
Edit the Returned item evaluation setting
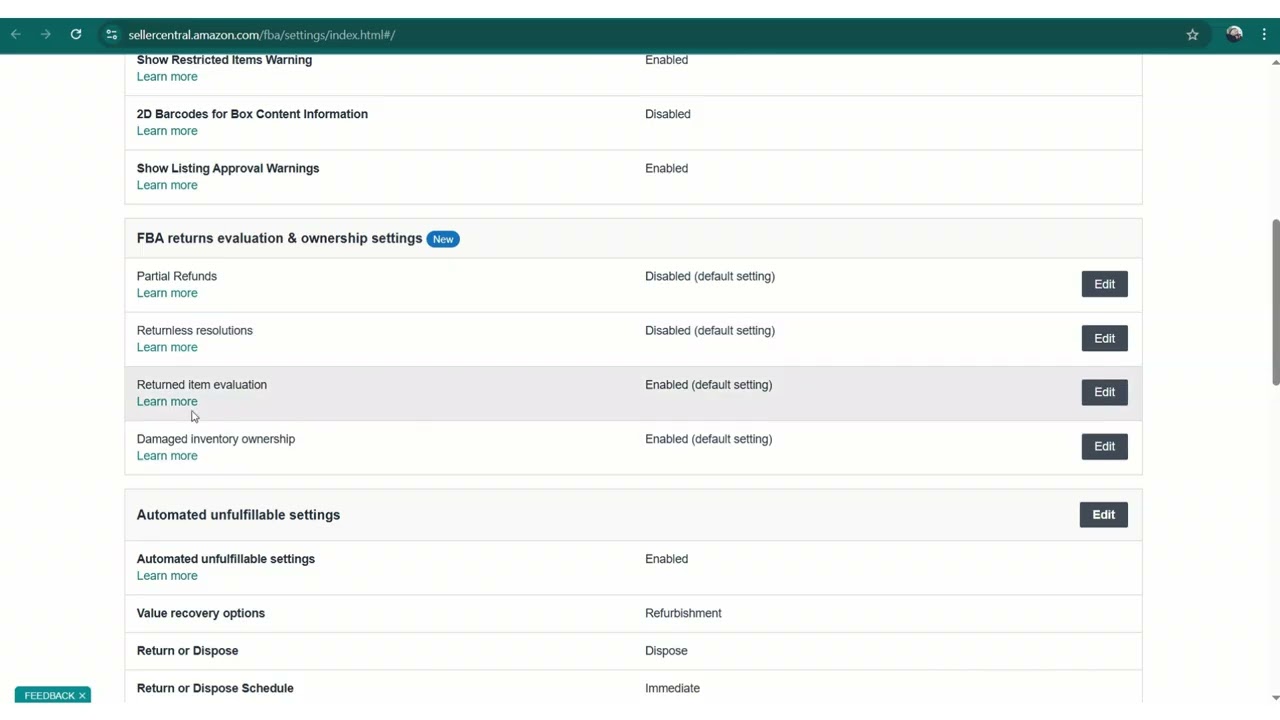[x=1104, y=392]
